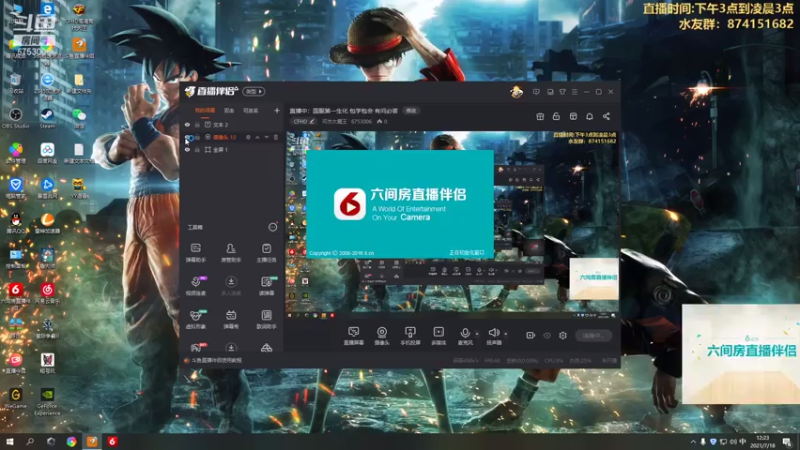Click the Windows Start button
The height and width of the screenshot is (450, 800).
9,441
